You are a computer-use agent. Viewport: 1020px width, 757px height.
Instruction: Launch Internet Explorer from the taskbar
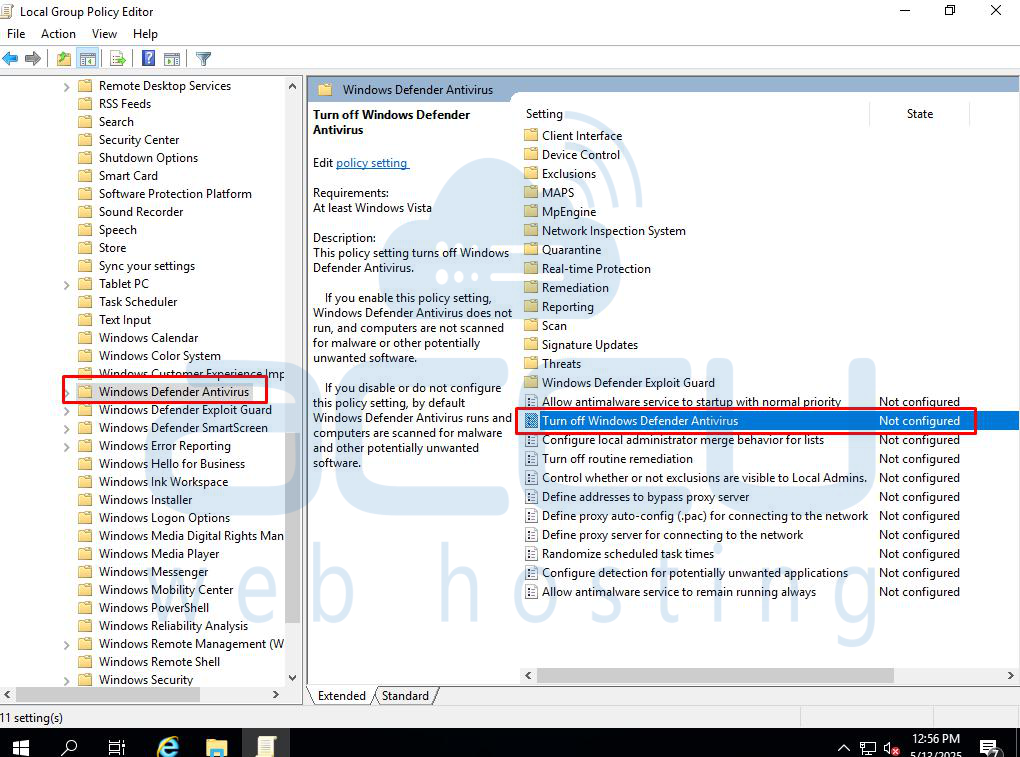tap(167, 745)
